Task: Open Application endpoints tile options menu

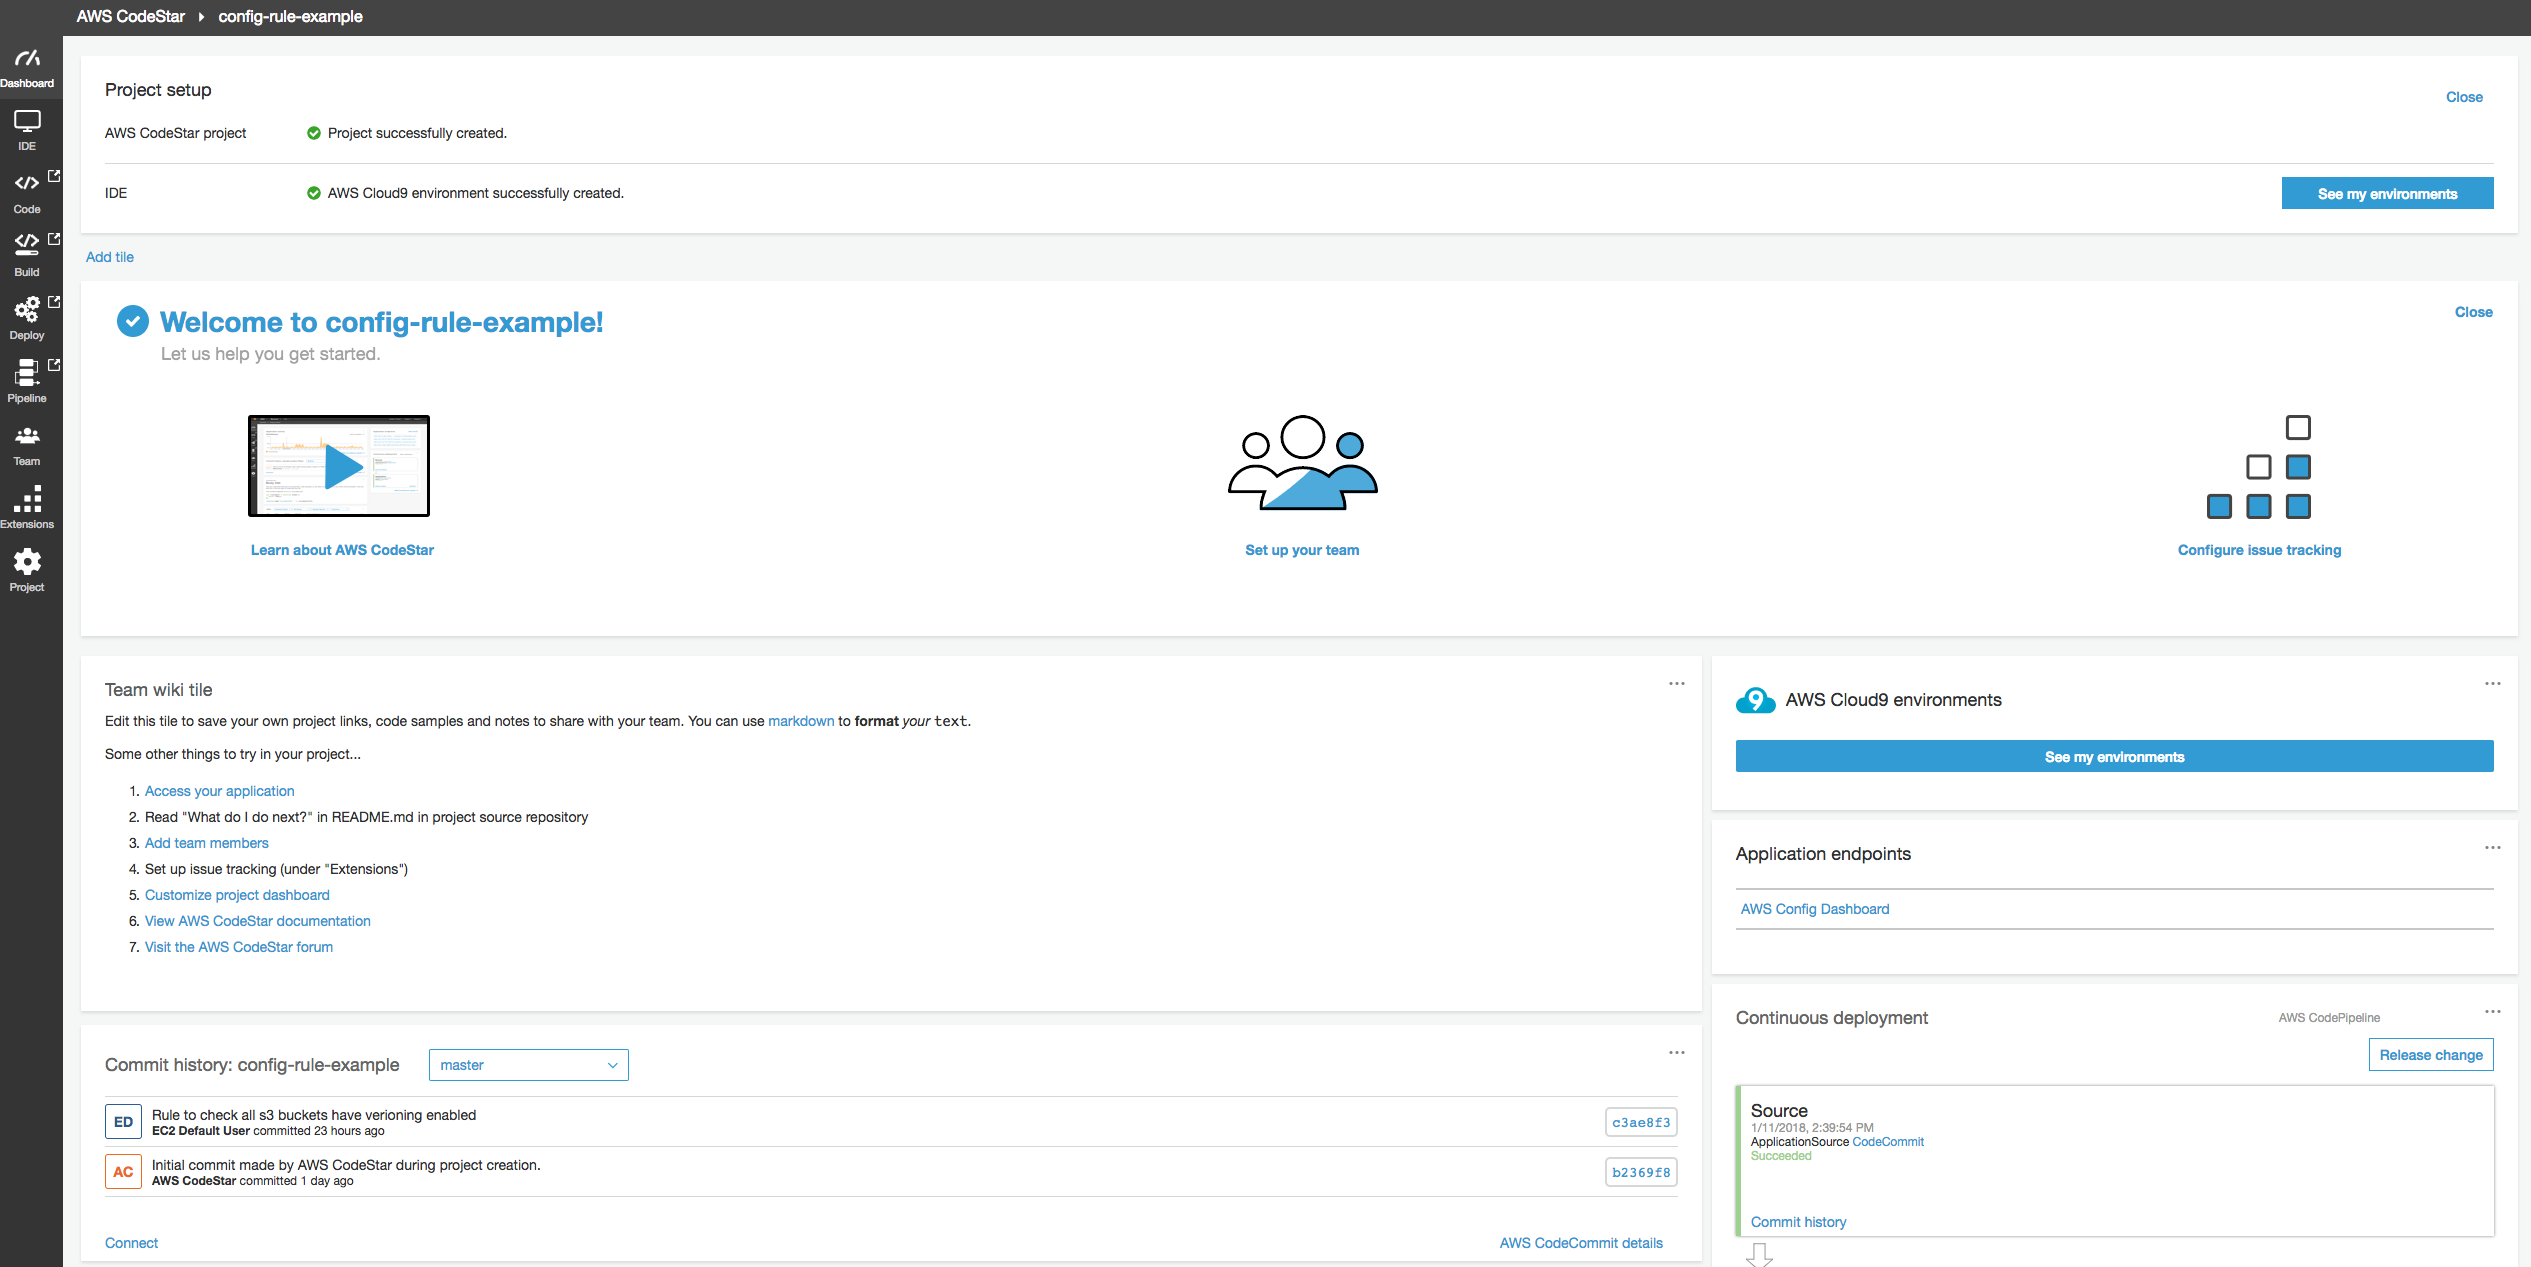Action: point(2492,848)
